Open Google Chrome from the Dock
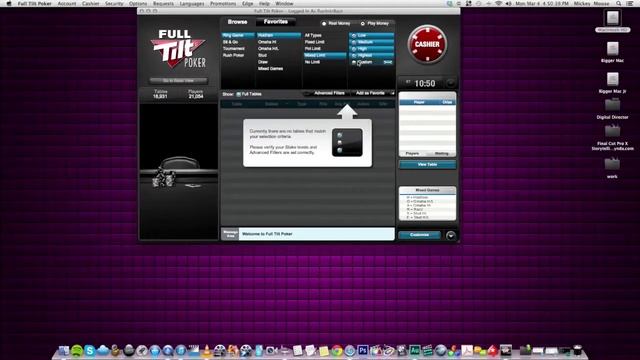The image size is (640, 360). [337, 351]
